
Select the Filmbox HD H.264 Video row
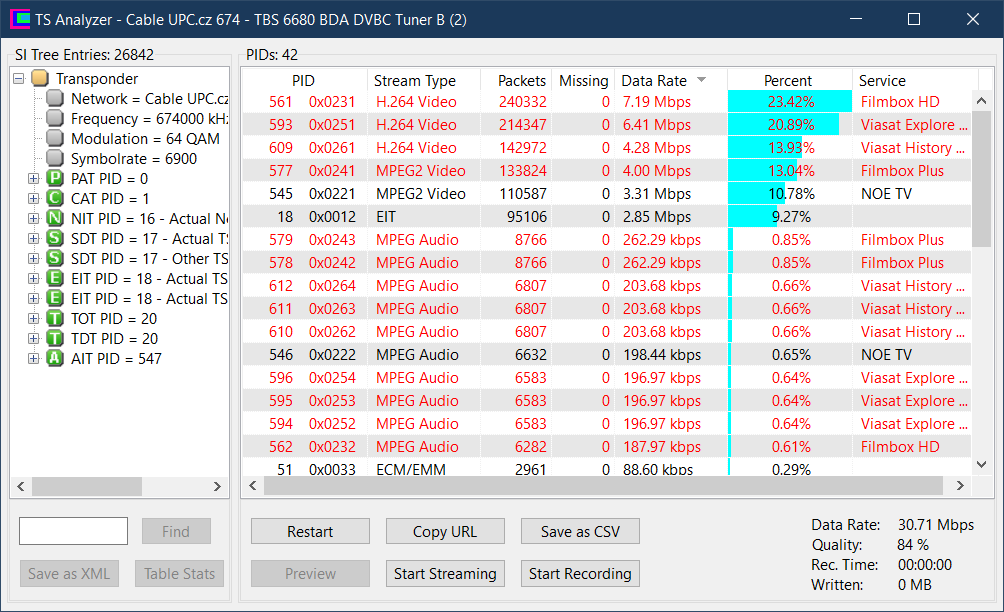[607, 102]
